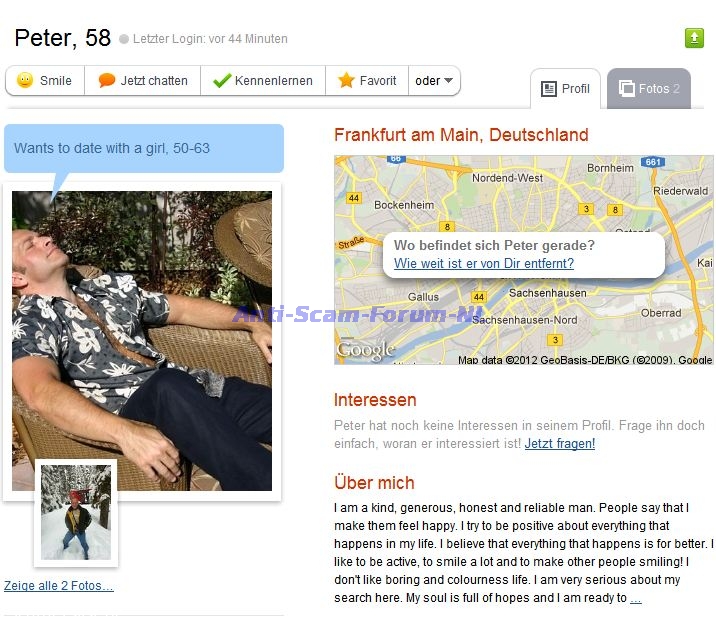This screenshot has width=716, height=626.
Task: Click the orange Favorit star icon
Action: pyautogui.click(x=346, y=80)
